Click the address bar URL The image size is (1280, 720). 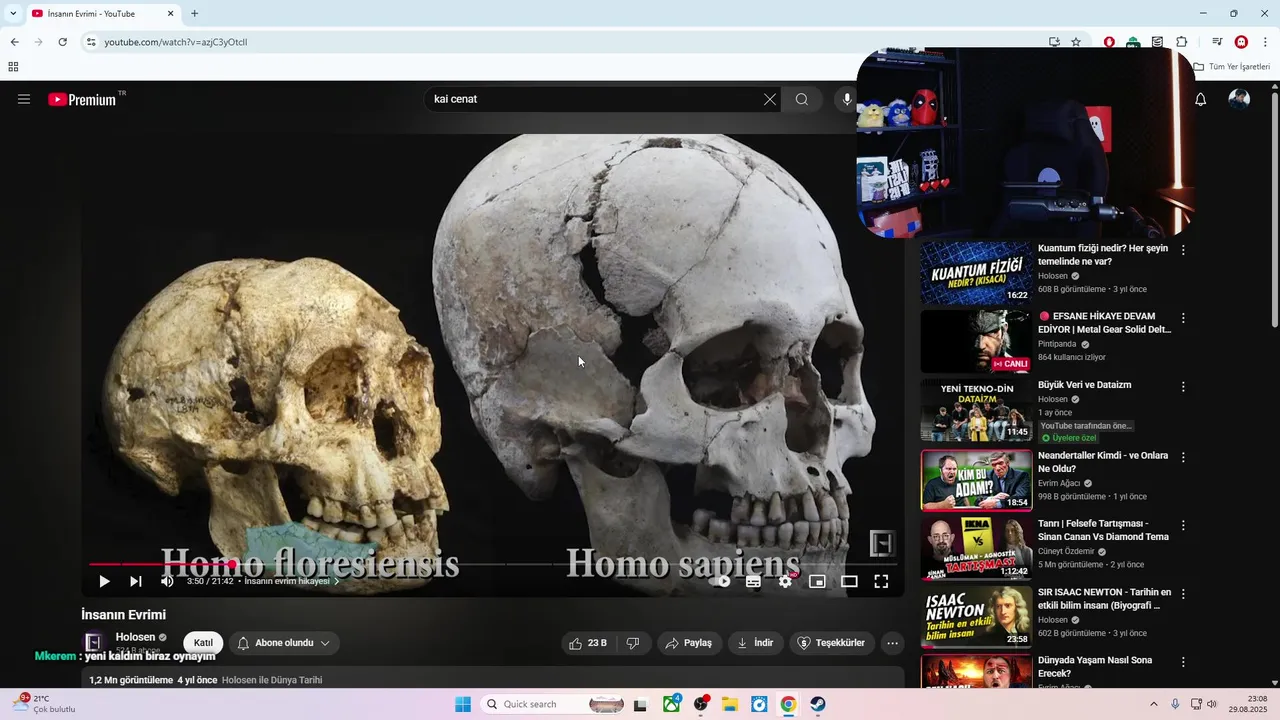pyautogui.click(x=176, y=42)
